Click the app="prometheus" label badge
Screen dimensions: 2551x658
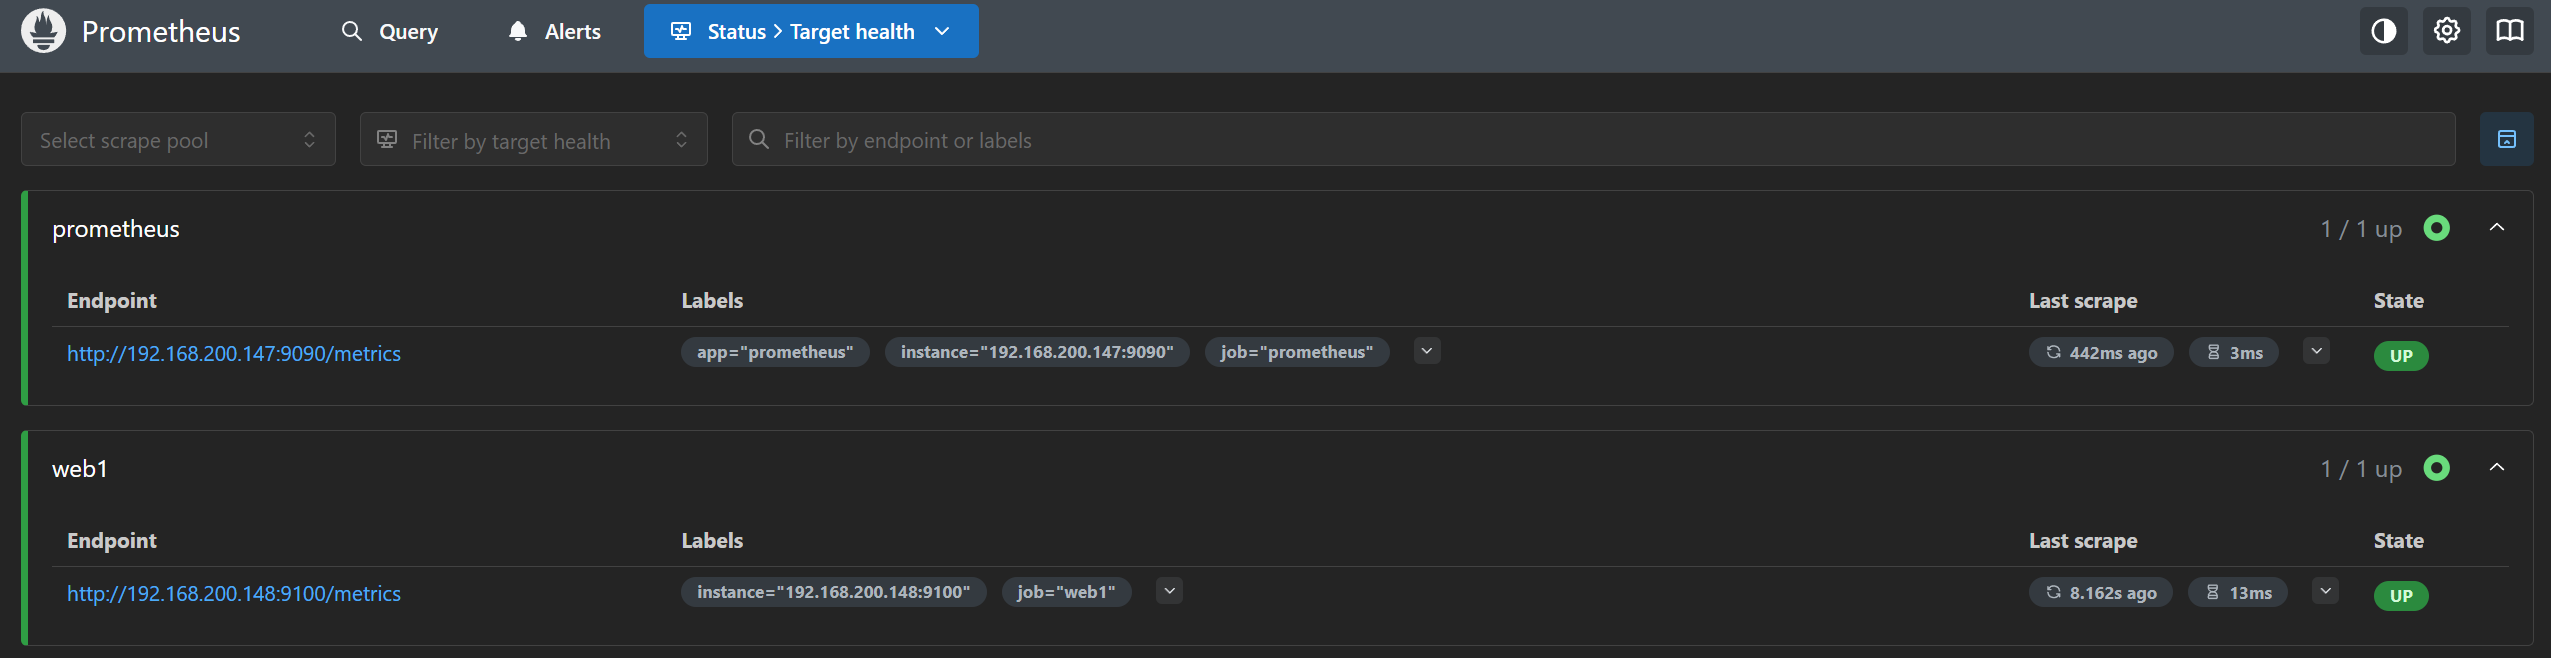click(775, 352)
